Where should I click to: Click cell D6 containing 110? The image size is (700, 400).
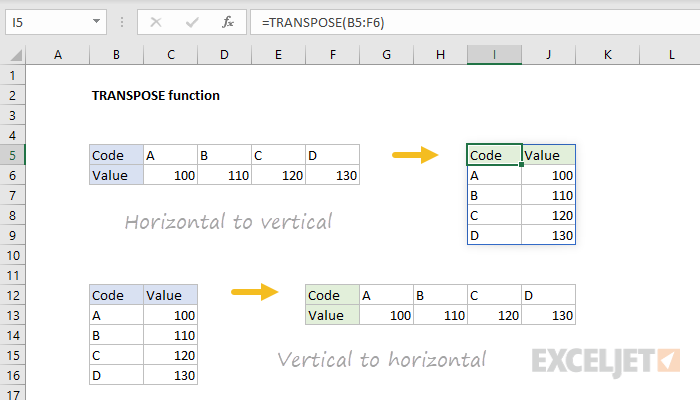point(225,175)
